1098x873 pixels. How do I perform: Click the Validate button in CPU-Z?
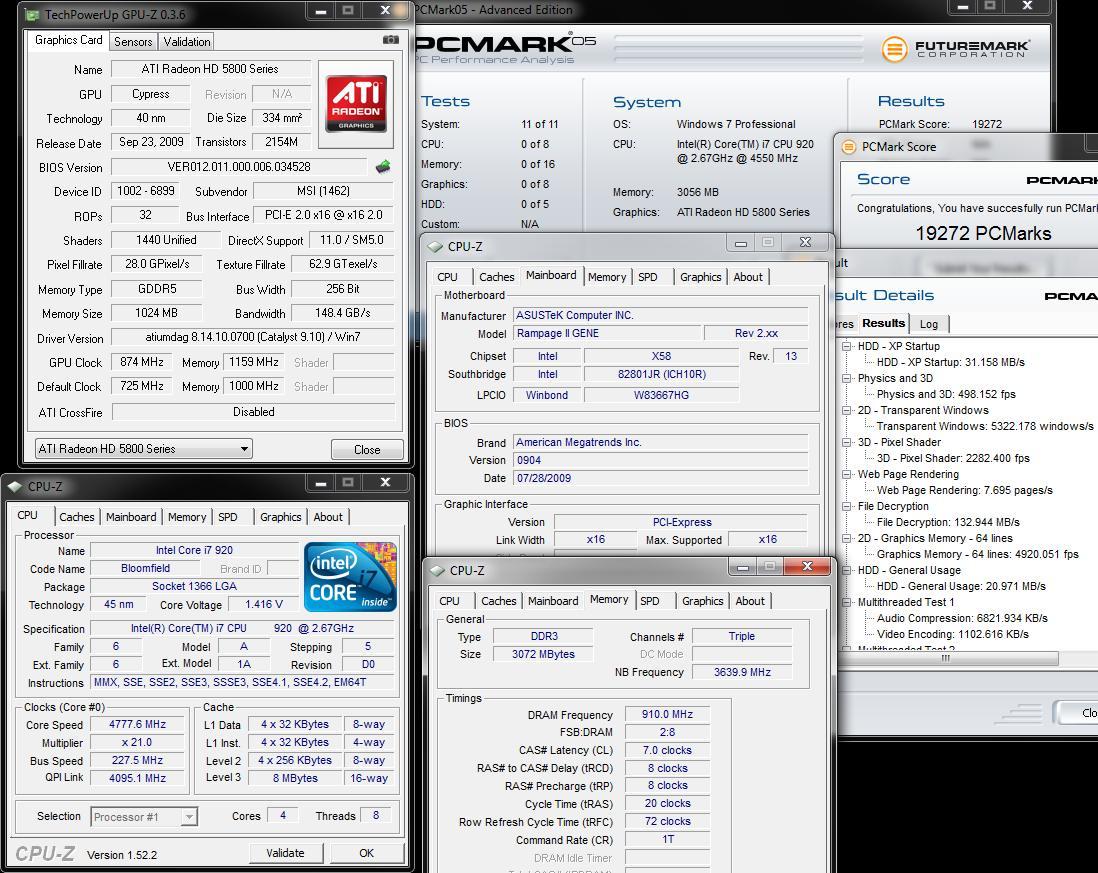click(x=286, y=853)
